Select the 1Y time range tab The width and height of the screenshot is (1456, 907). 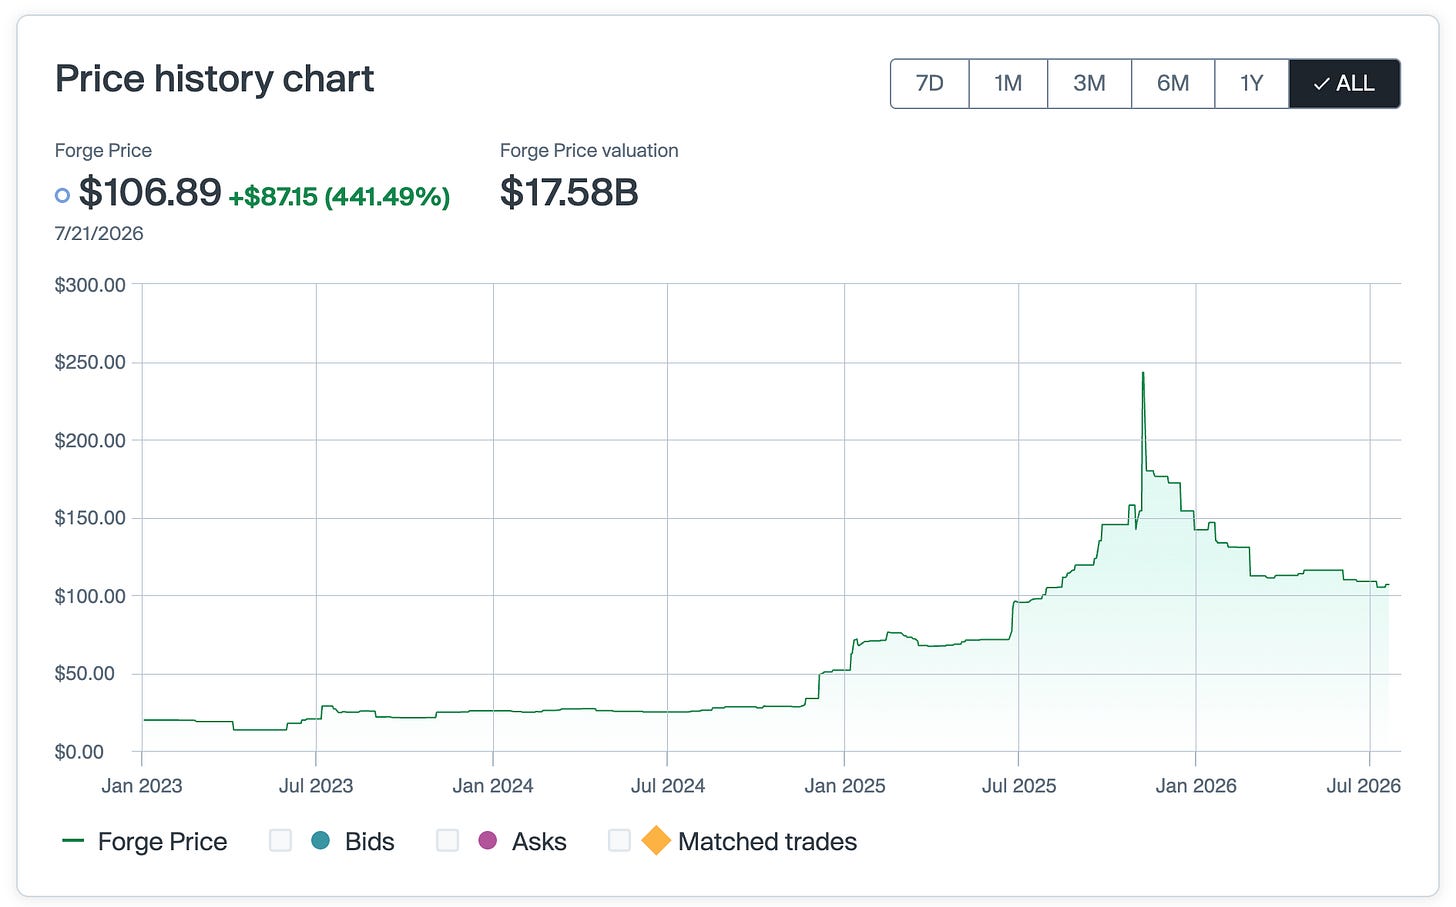pyautogui.click(x=1252, y=83)
